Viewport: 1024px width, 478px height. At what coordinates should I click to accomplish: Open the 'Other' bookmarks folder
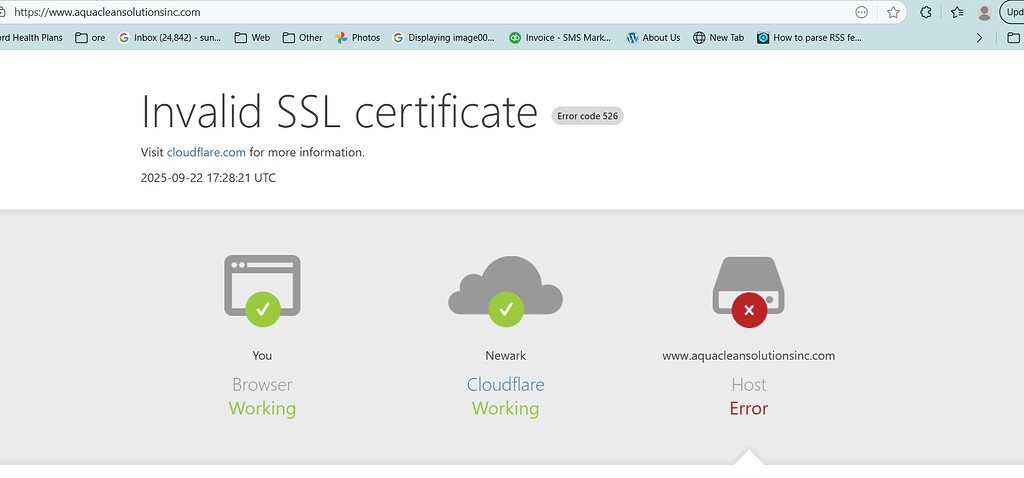pyautogui.click(x=302, y=38)
